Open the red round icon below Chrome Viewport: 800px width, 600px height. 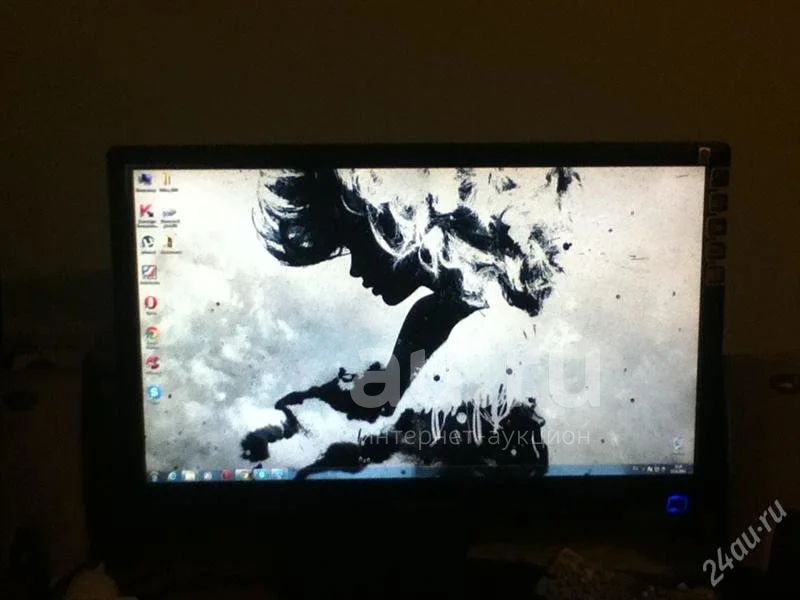[153, 363]
